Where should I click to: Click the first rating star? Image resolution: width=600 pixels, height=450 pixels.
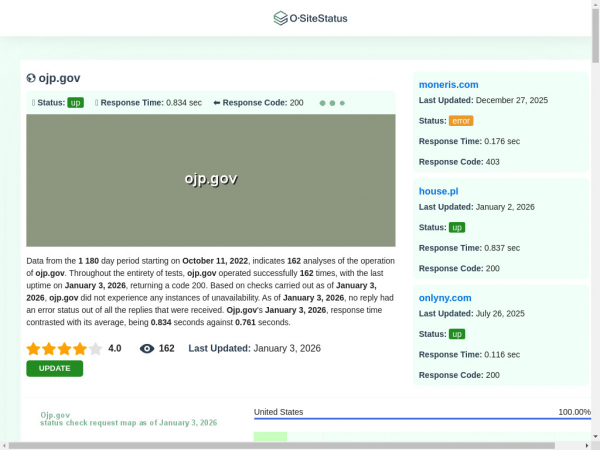33,349
